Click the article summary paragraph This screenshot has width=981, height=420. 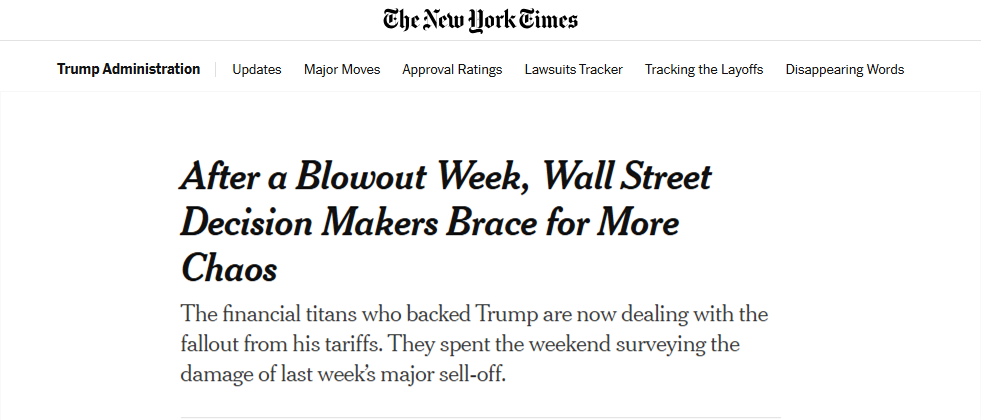pos(474,344)
